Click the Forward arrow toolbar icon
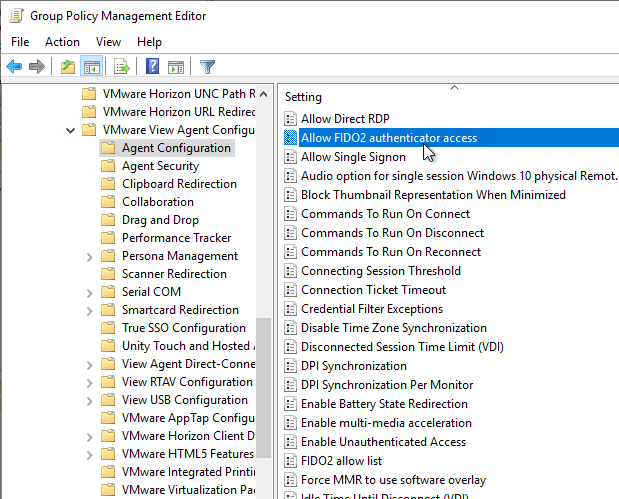 (37, 66)
